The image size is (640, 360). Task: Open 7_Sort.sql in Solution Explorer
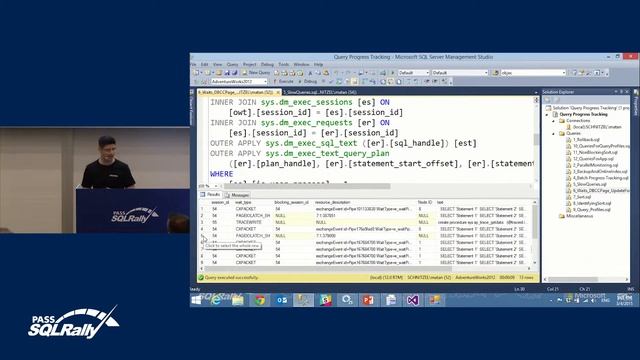tap(579, 197)
